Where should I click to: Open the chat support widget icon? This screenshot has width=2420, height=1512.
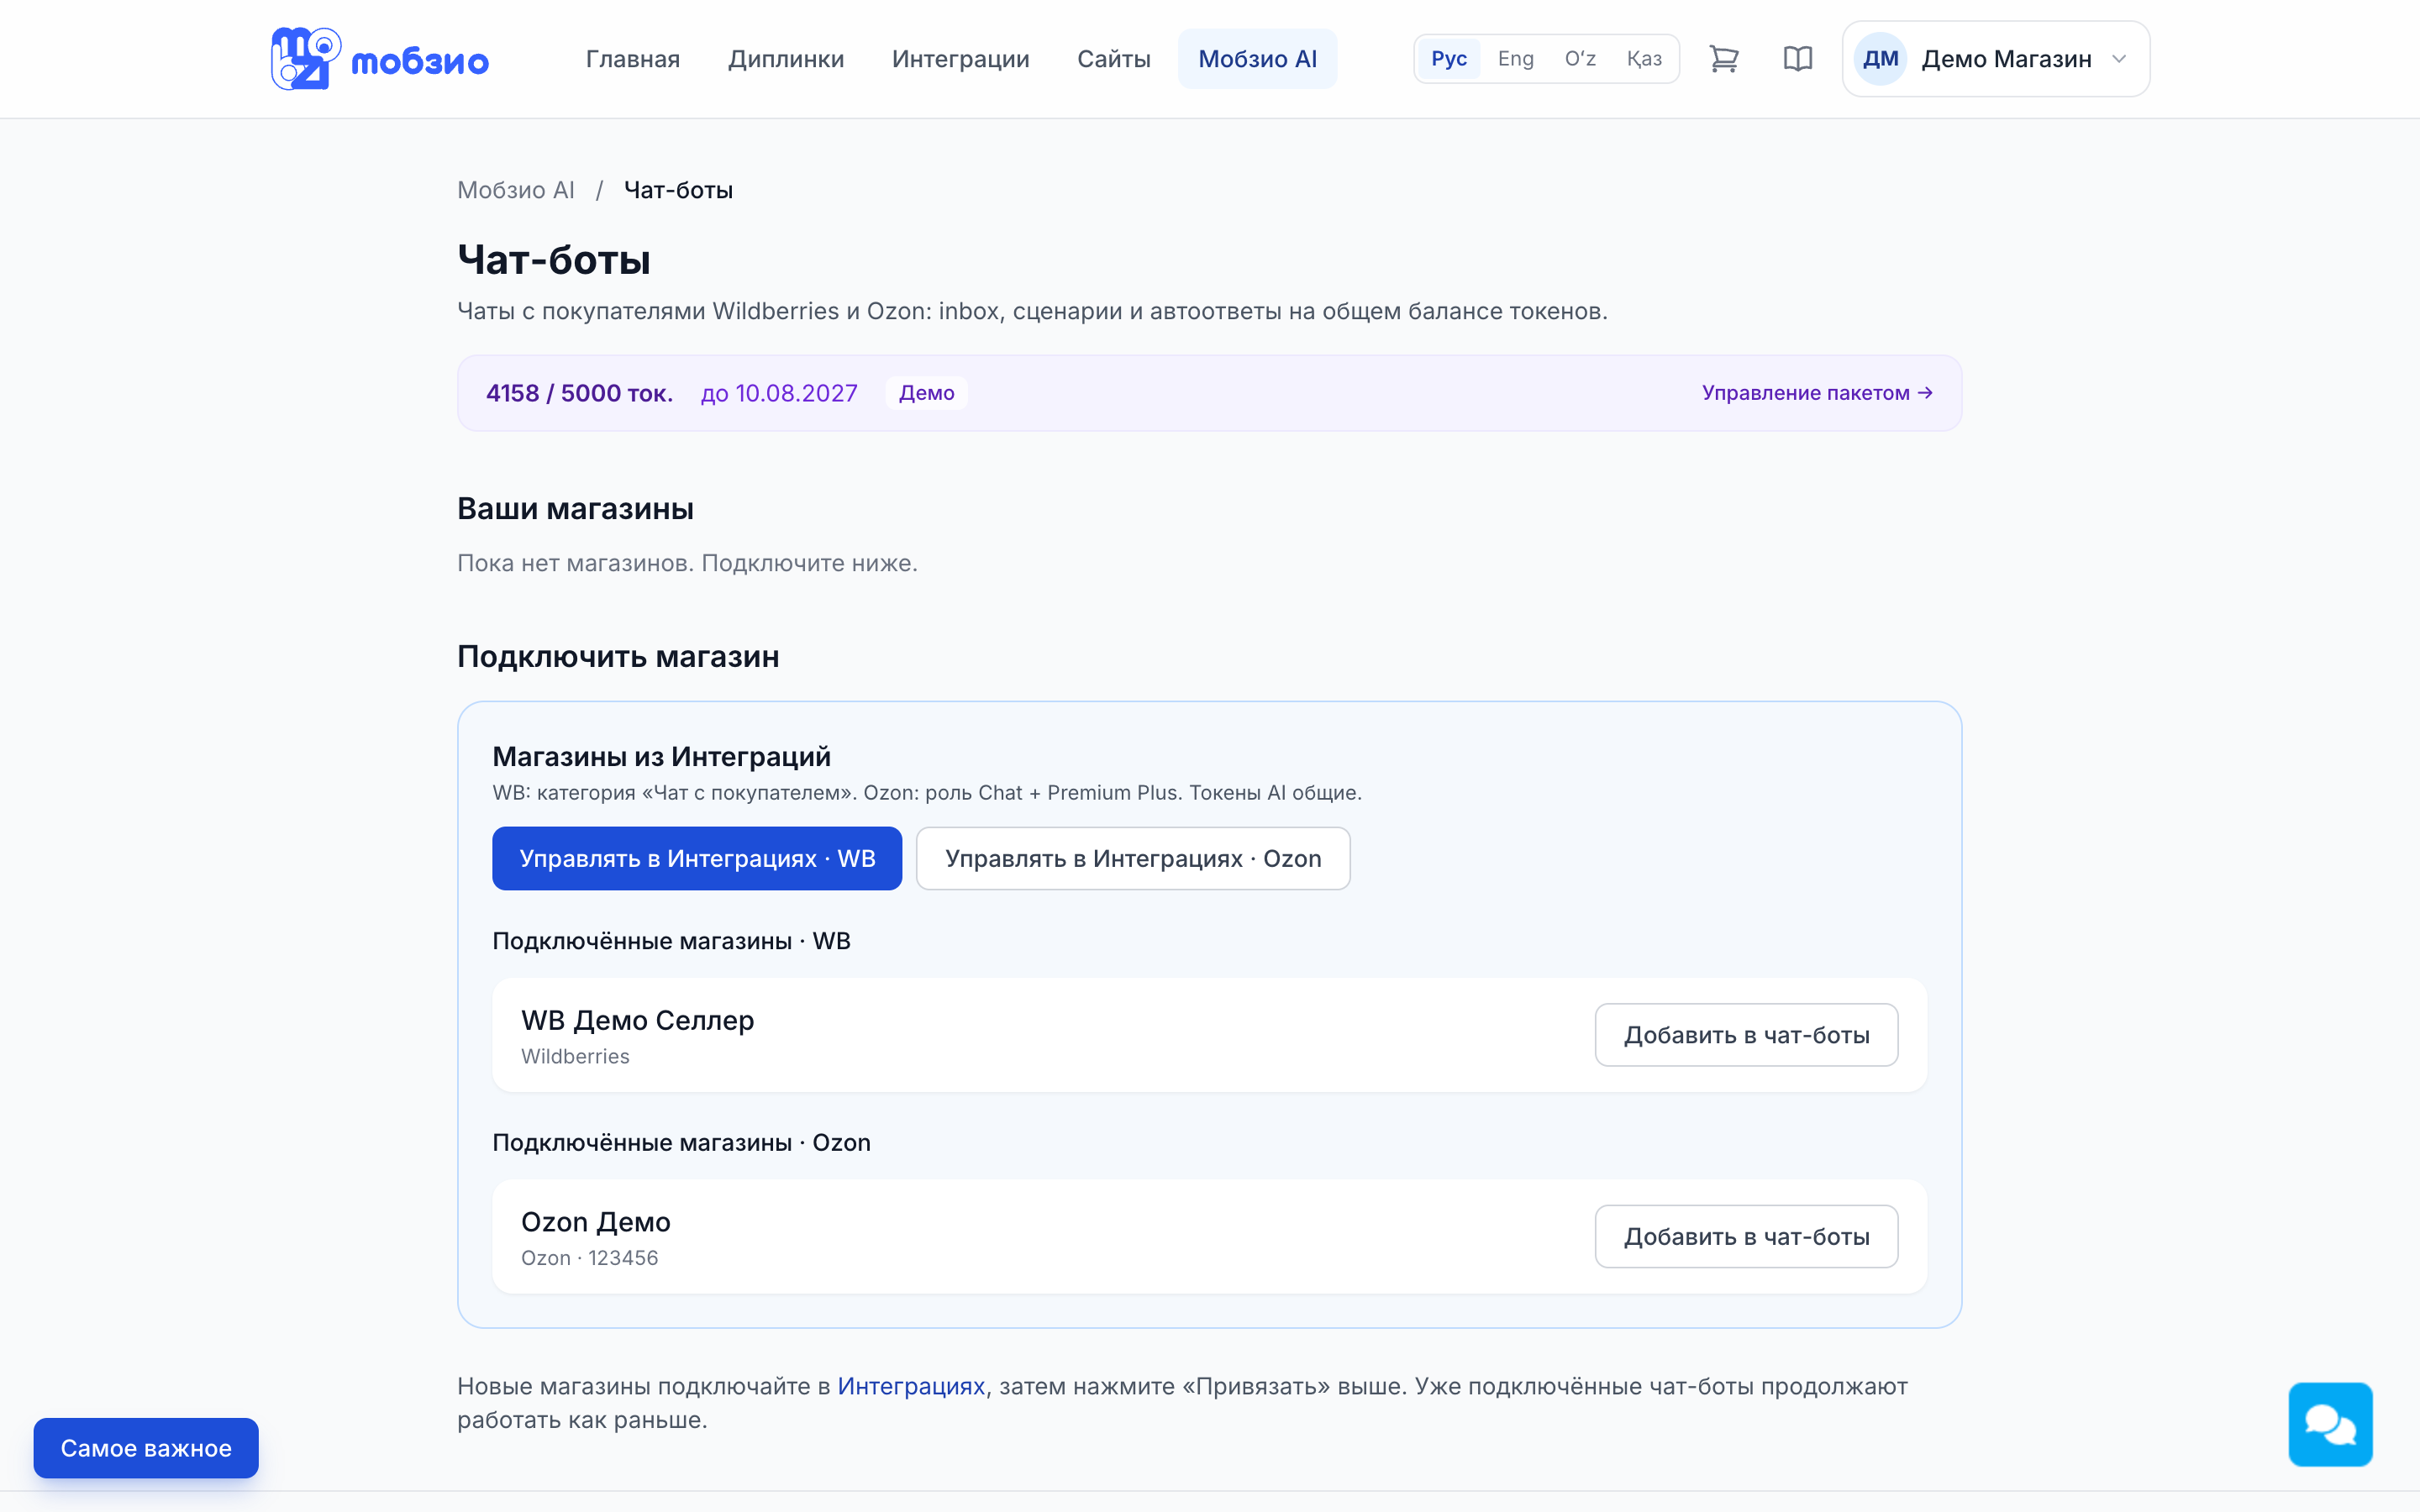coord(2330,1424)
